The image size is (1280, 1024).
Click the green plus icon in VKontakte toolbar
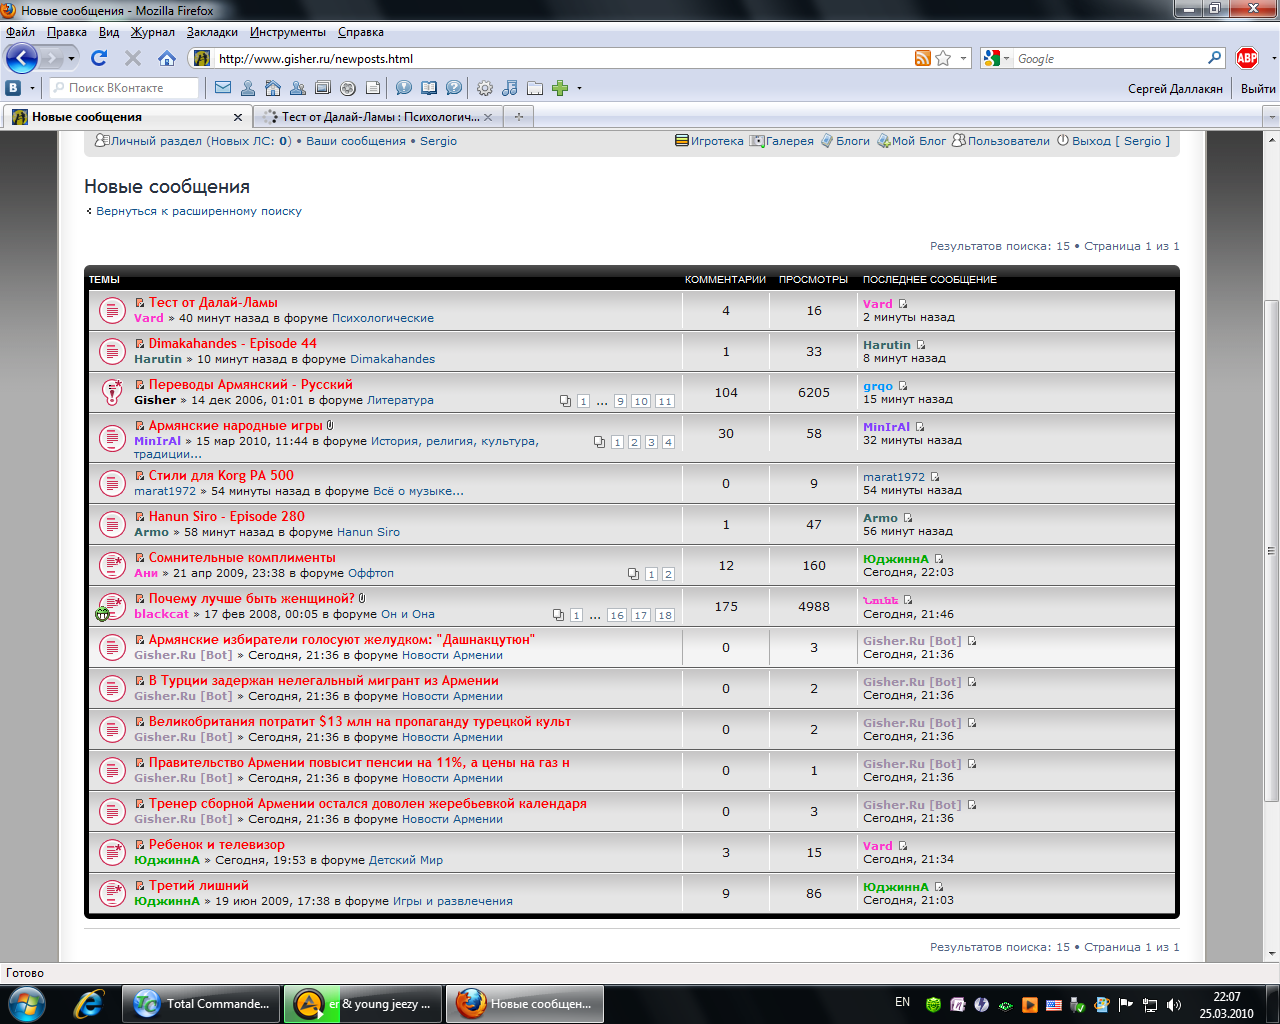(x=560, y=88)
